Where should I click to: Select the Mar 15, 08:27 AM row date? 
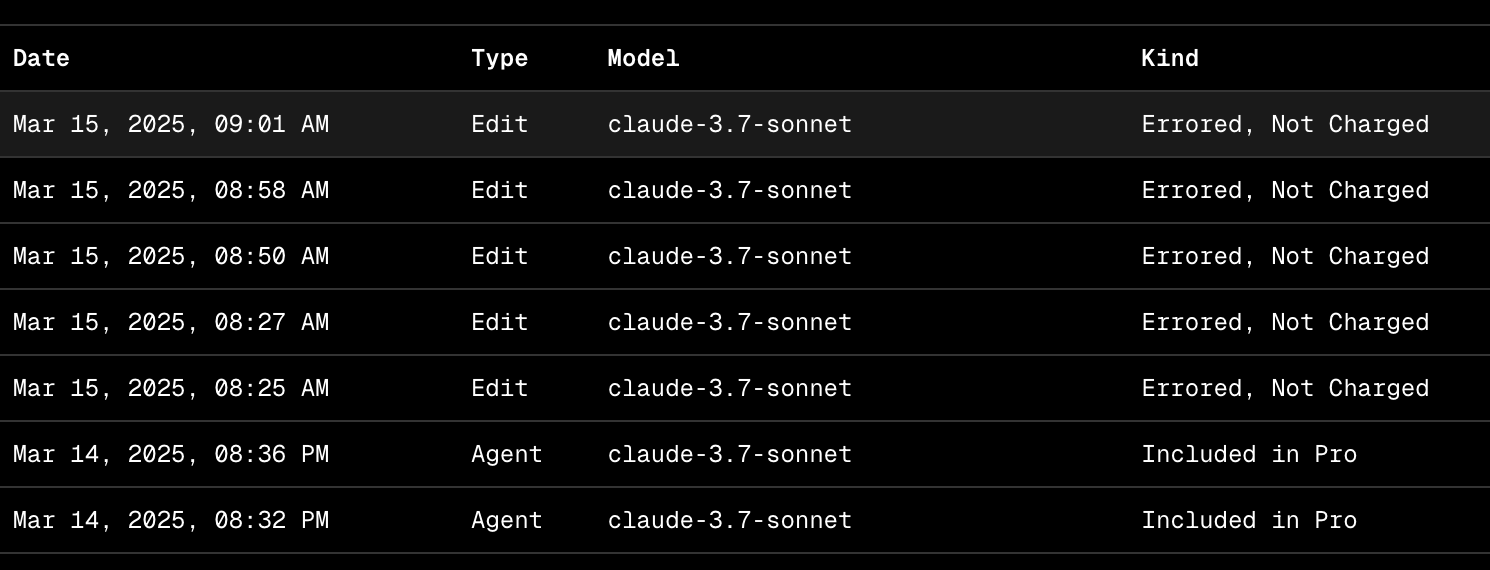(171, 322)
